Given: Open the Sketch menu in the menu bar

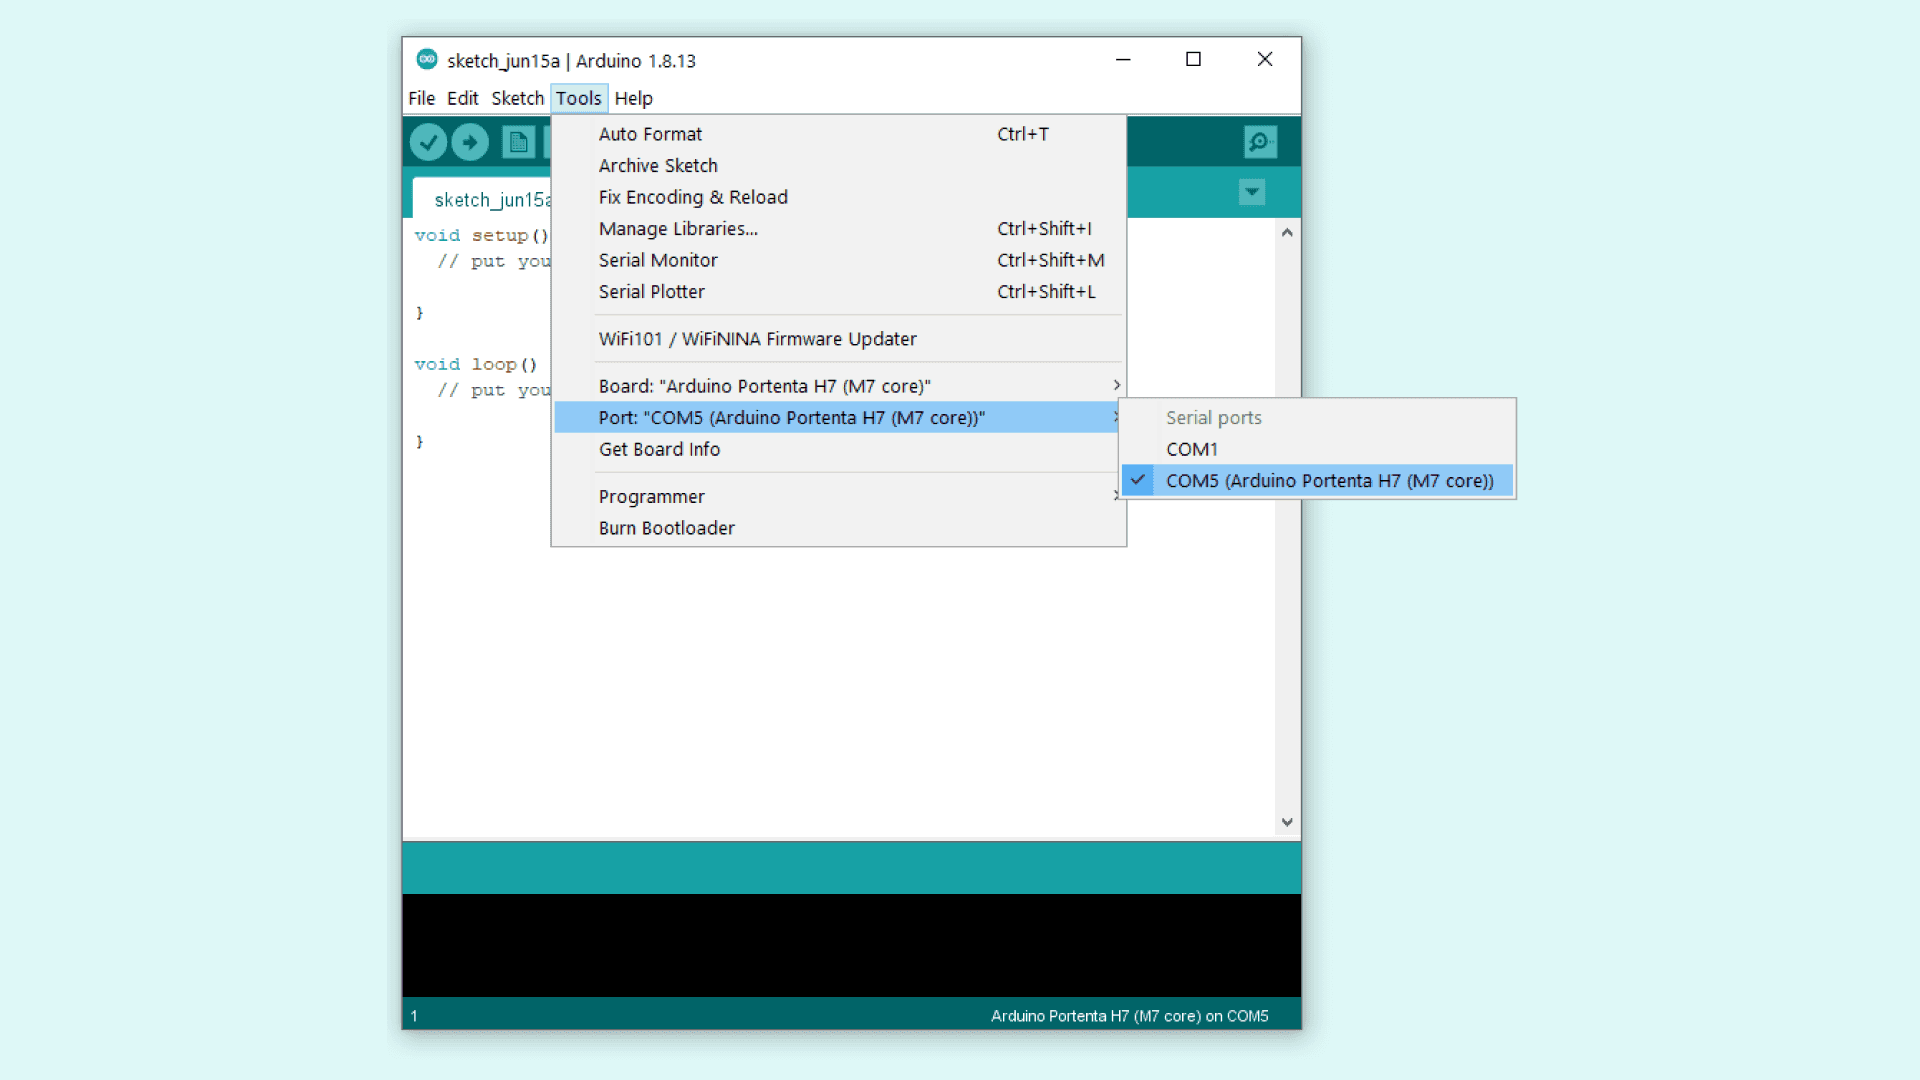Looking at the screenshot, I should pos(517,98).
